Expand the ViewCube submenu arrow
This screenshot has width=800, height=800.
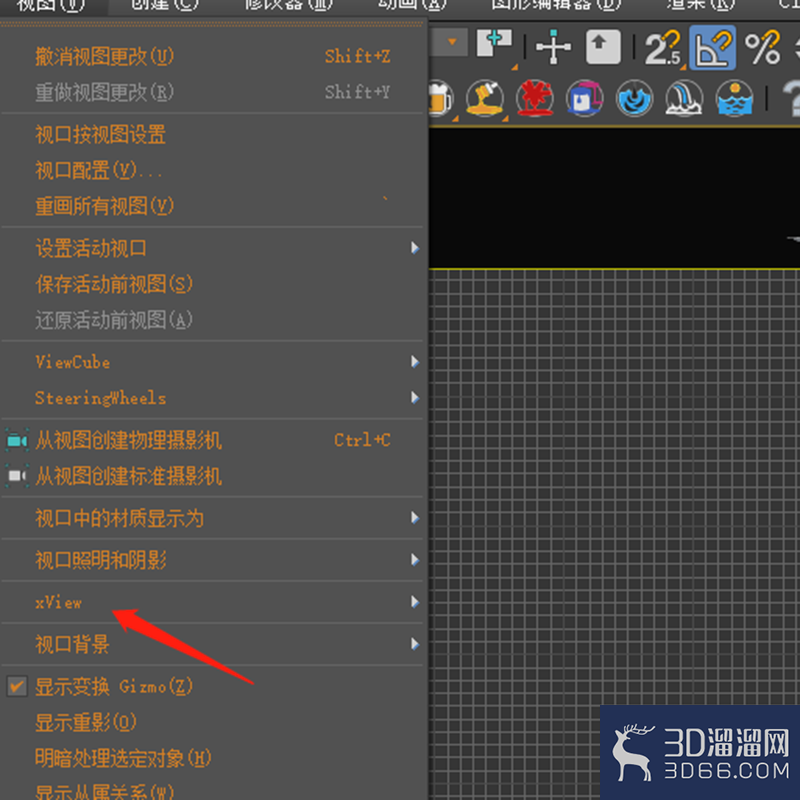[x=415, y=362]
